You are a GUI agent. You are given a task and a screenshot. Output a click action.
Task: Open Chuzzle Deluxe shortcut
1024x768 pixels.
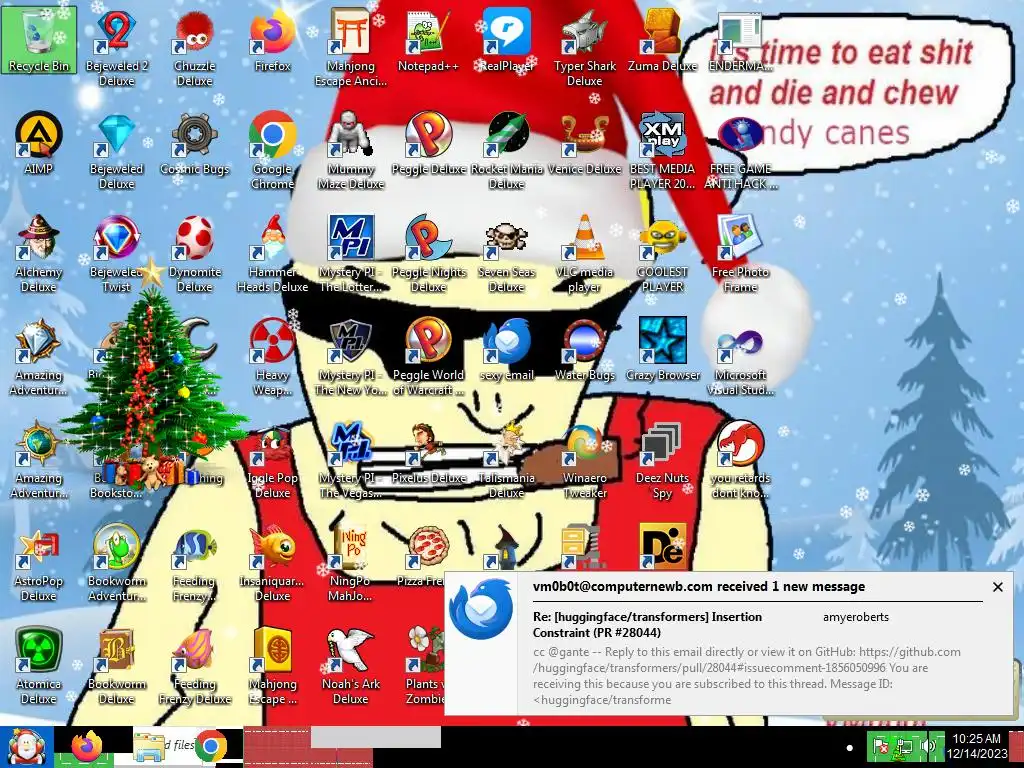coord(195,48)
